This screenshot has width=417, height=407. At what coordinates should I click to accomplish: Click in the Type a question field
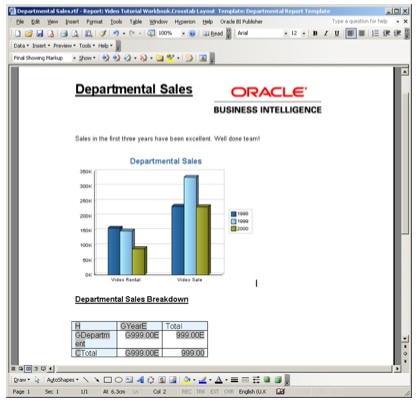coord(362,21)
